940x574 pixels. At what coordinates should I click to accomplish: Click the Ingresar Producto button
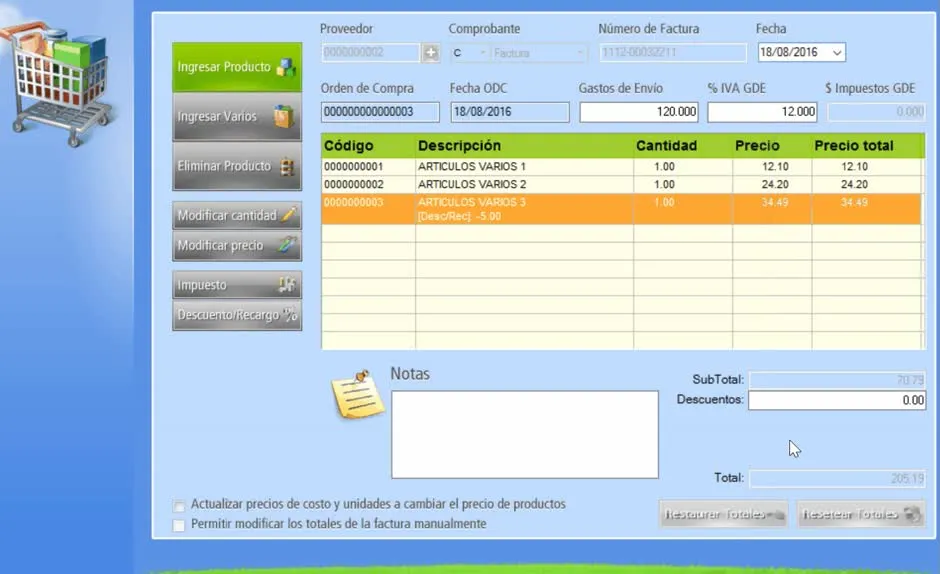237,67
